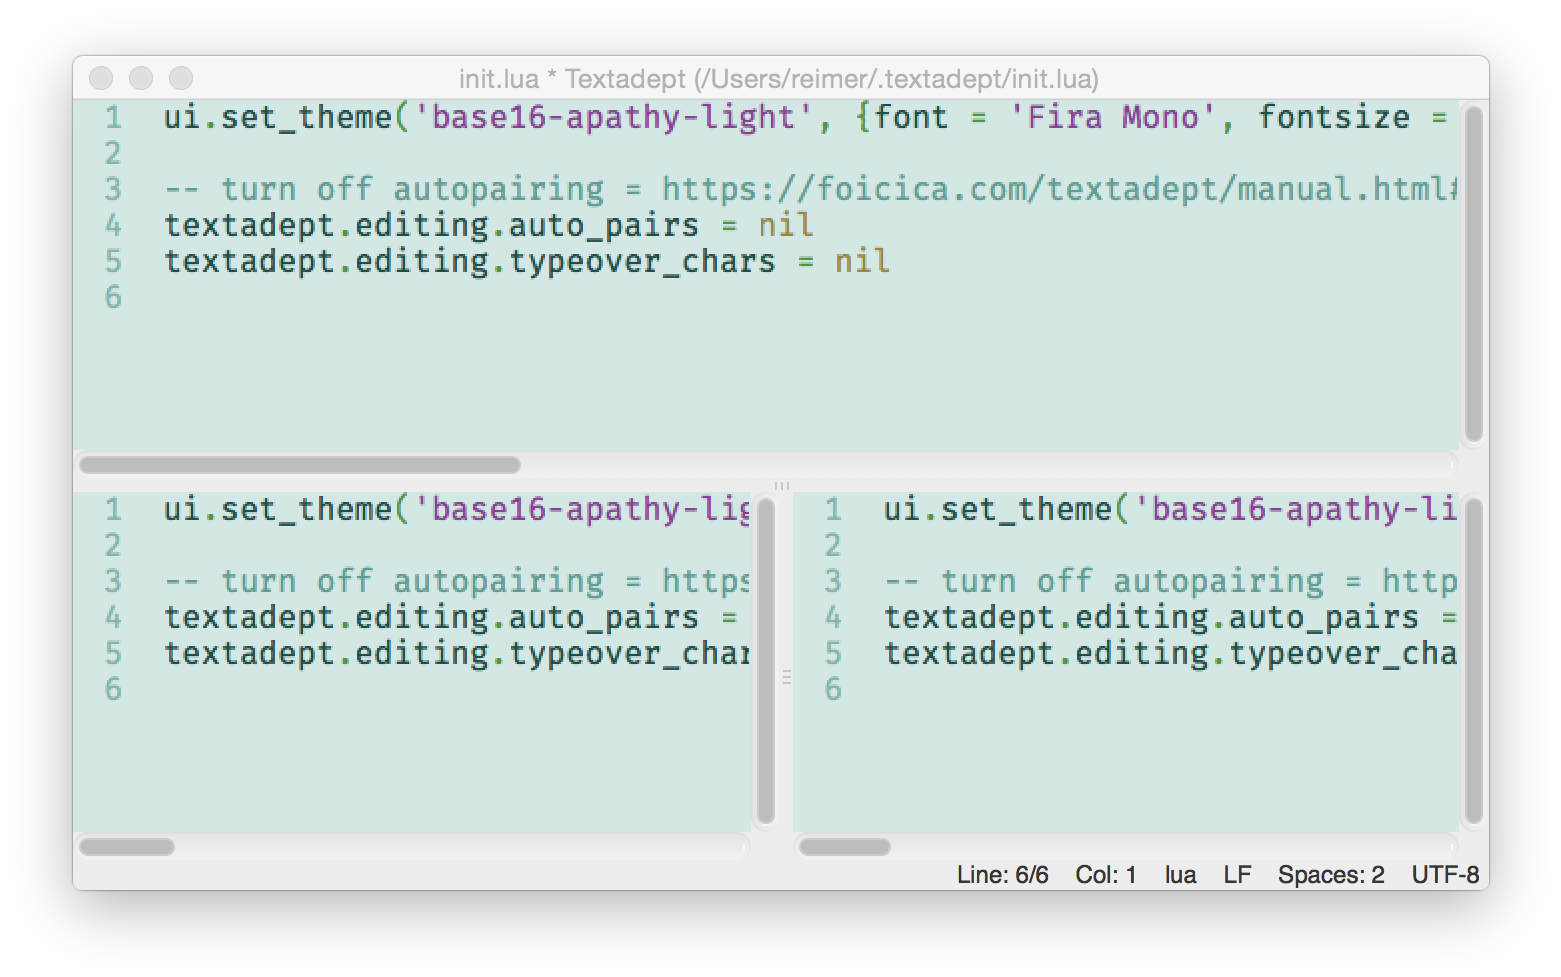
Task: Grab the divider handle between top and bottom panes
Action: (x=781, y=486)
